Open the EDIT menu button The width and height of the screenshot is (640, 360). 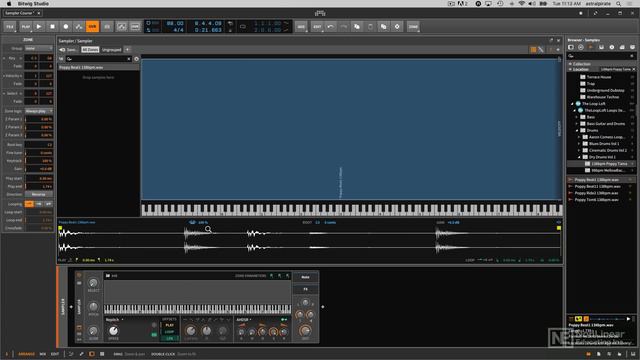pos(317,27)
